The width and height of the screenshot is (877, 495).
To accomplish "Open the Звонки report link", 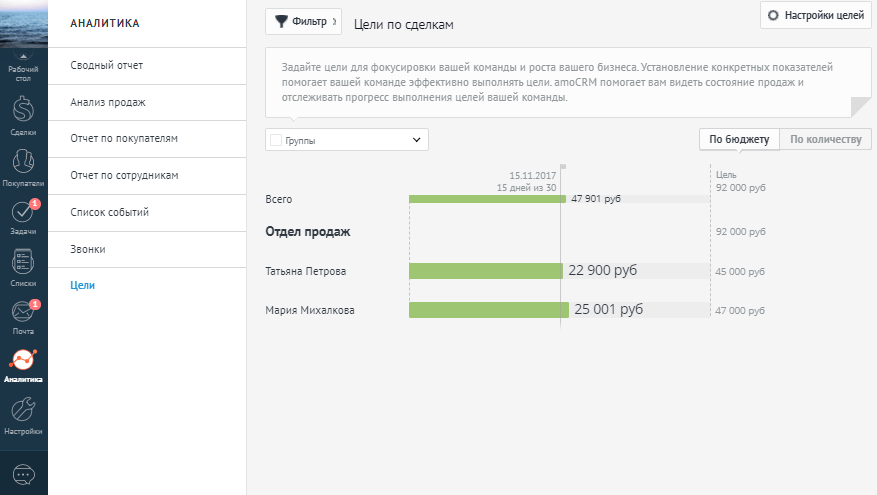I will click(88, 249).
